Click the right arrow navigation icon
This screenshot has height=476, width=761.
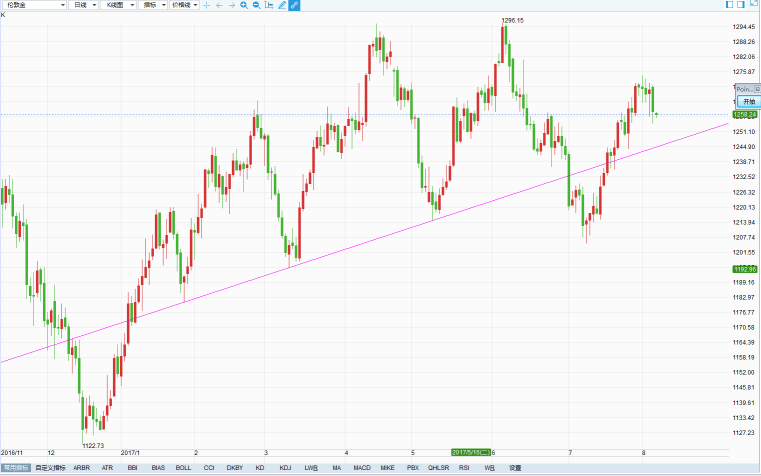232,5
